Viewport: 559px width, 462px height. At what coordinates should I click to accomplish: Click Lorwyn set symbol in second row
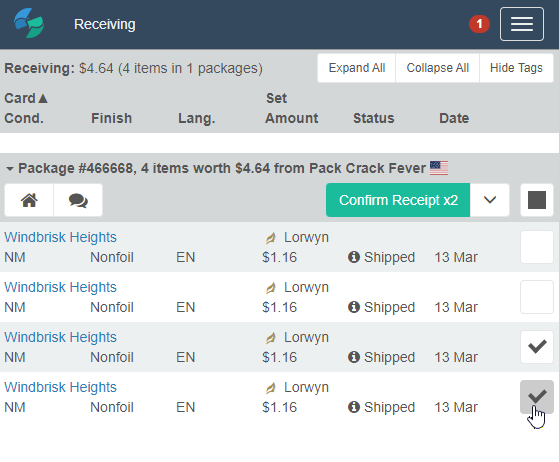pyautogui.click(x=271, y=288)
